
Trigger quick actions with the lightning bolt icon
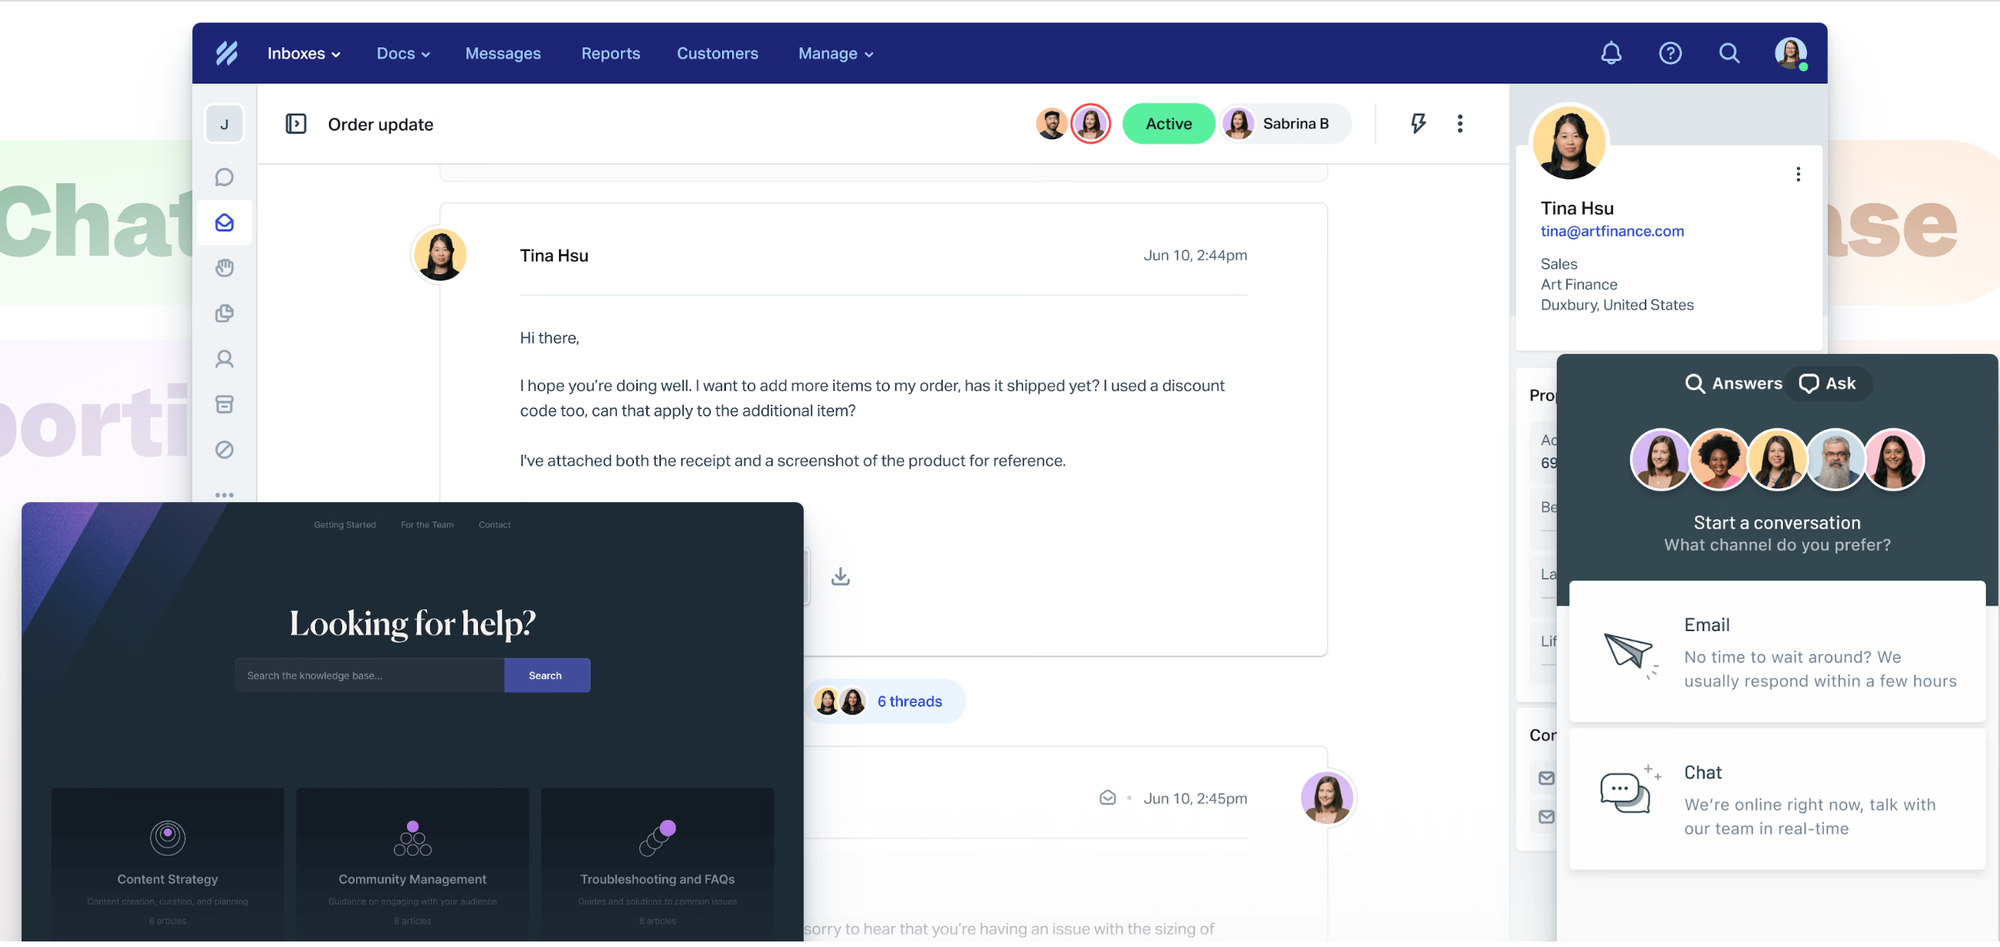(1418, 123)
